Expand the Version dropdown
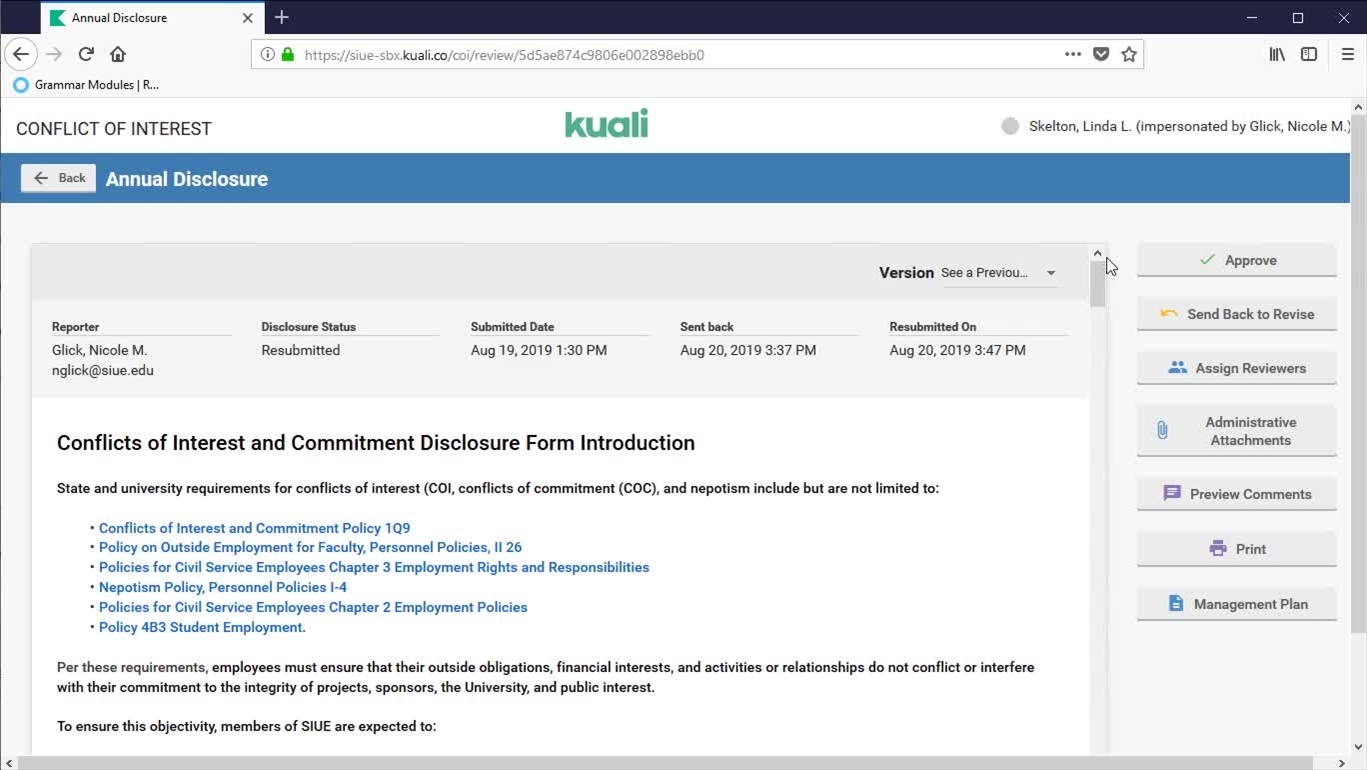 pos(998,273)
